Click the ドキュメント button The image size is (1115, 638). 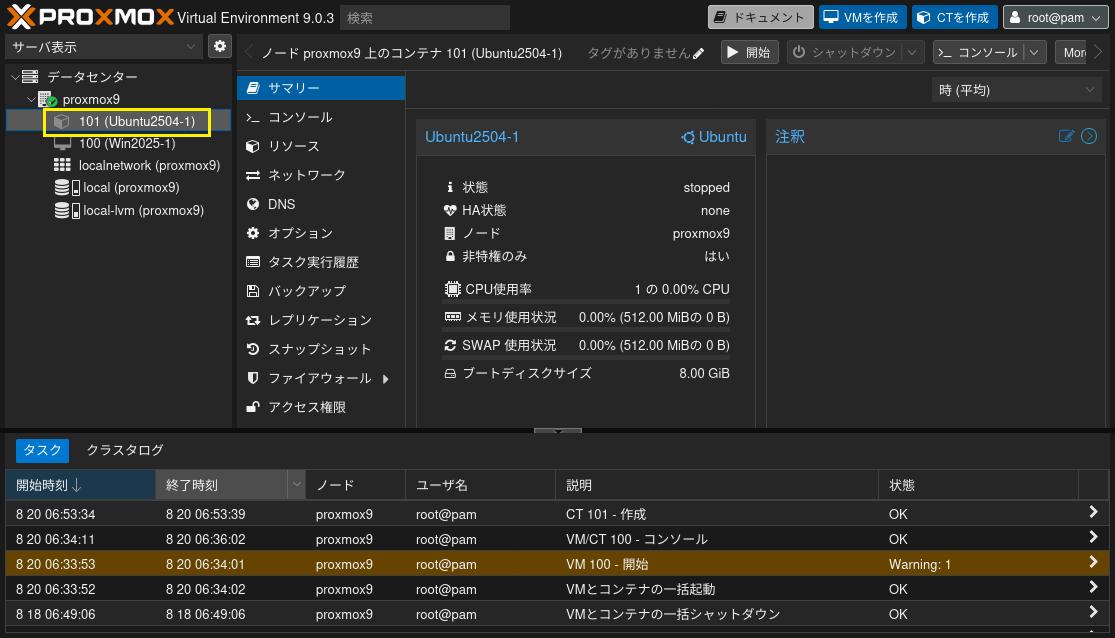[x=761, y=17]
